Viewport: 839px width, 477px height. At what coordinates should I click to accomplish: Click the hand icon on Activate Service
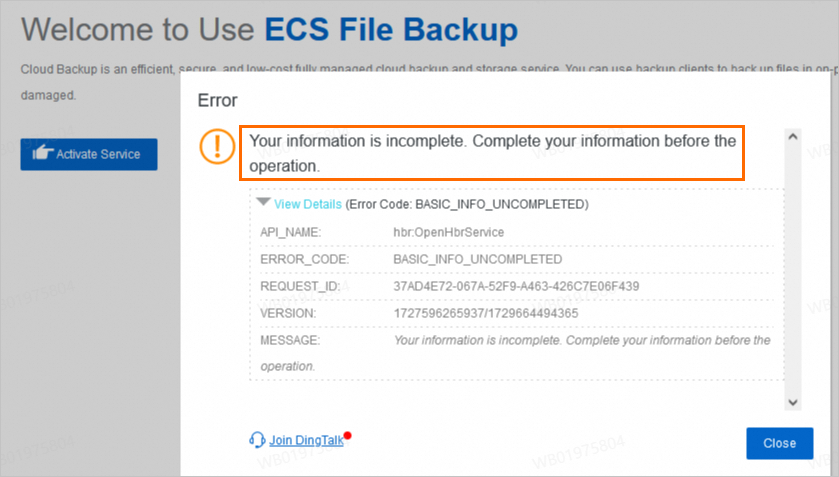click(42, 154)
